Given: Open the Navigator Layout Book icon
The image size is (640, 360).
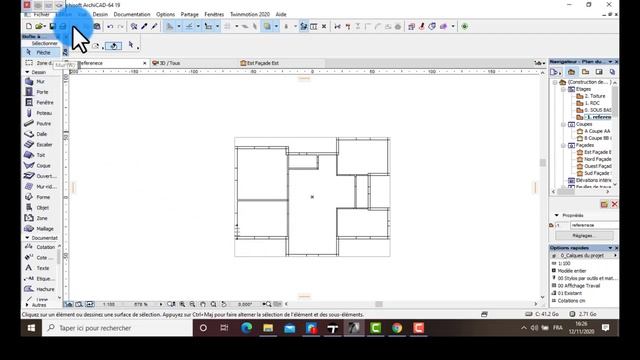Looking at the screenshot, I should (599, 72).
